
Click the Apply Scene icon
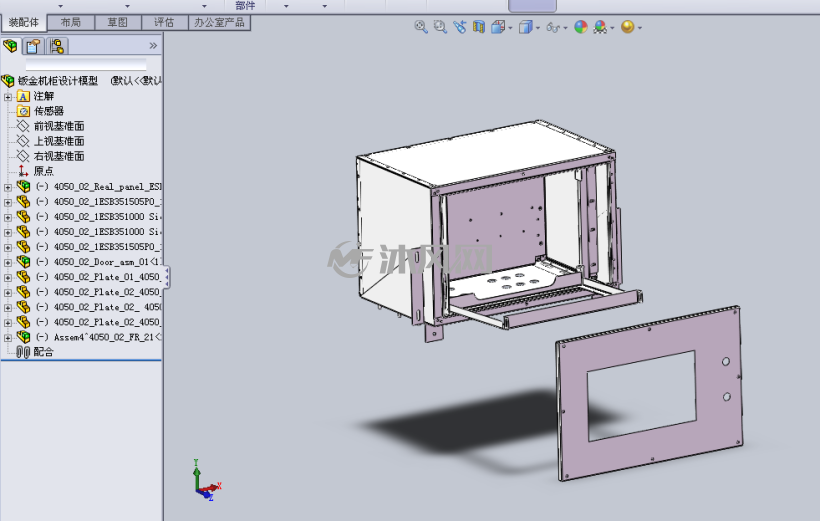click(600, 27)
